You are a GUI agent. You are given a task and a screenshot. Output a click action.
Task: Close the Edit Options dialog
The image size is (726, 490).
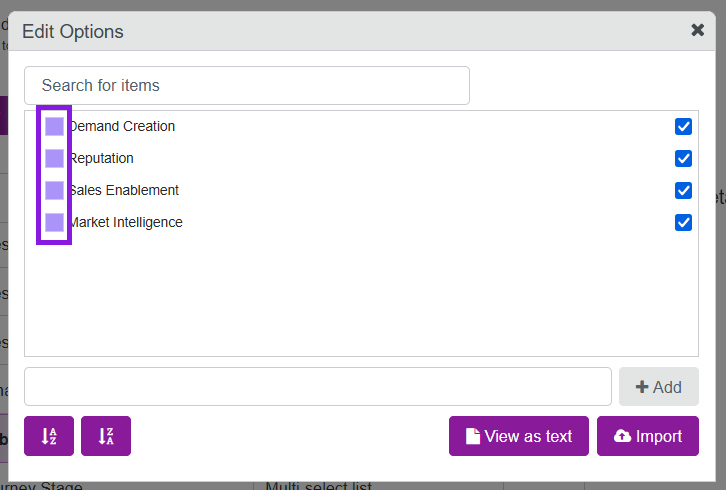click(x=698, y=30)
